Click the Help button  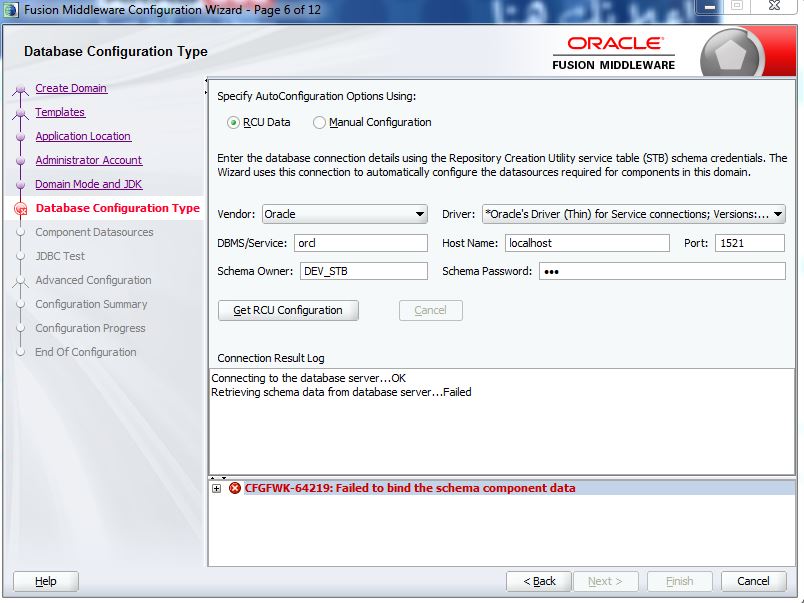pyautogui.click(x=46, y=581)
